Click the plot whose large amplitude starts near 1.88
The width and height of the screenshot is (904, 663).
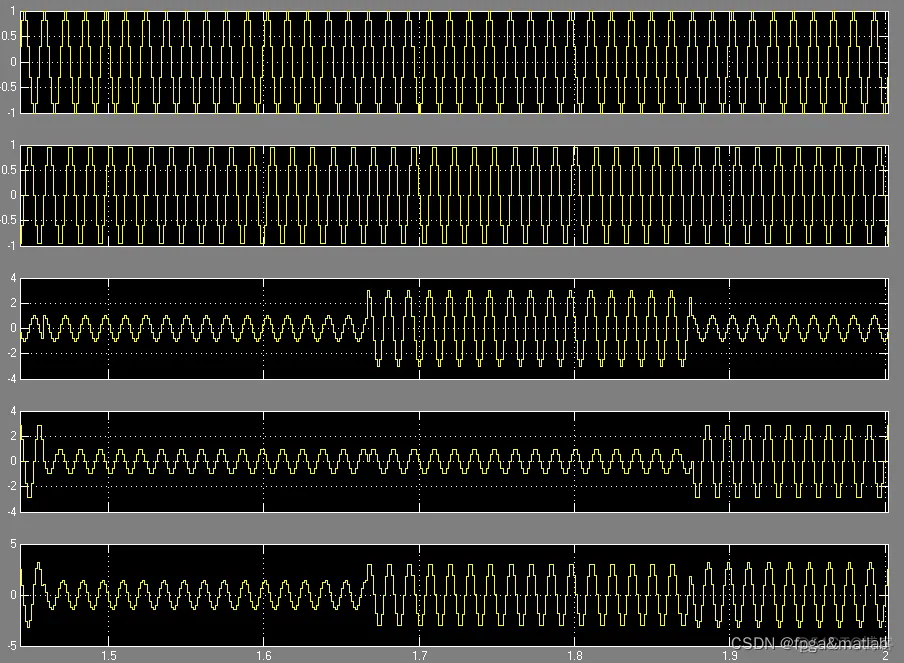(x=454, y=461)
